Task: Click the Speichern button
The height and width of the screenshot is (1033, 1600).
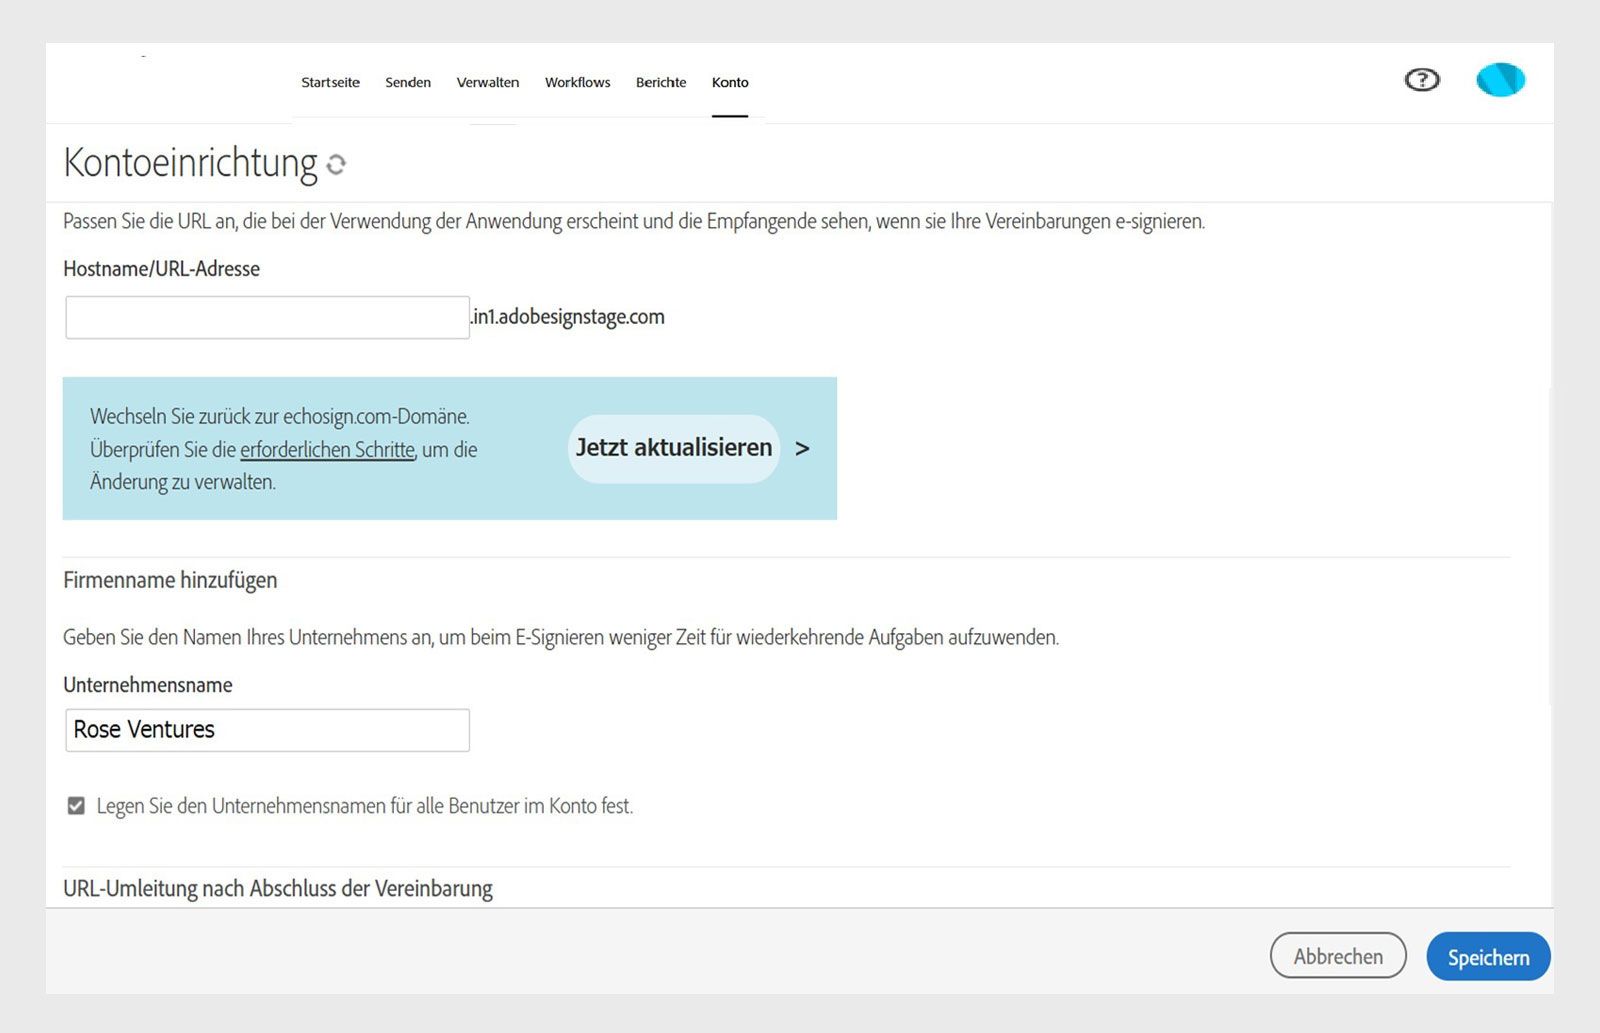Action: pyautogui.click(x=1487, y=956)
